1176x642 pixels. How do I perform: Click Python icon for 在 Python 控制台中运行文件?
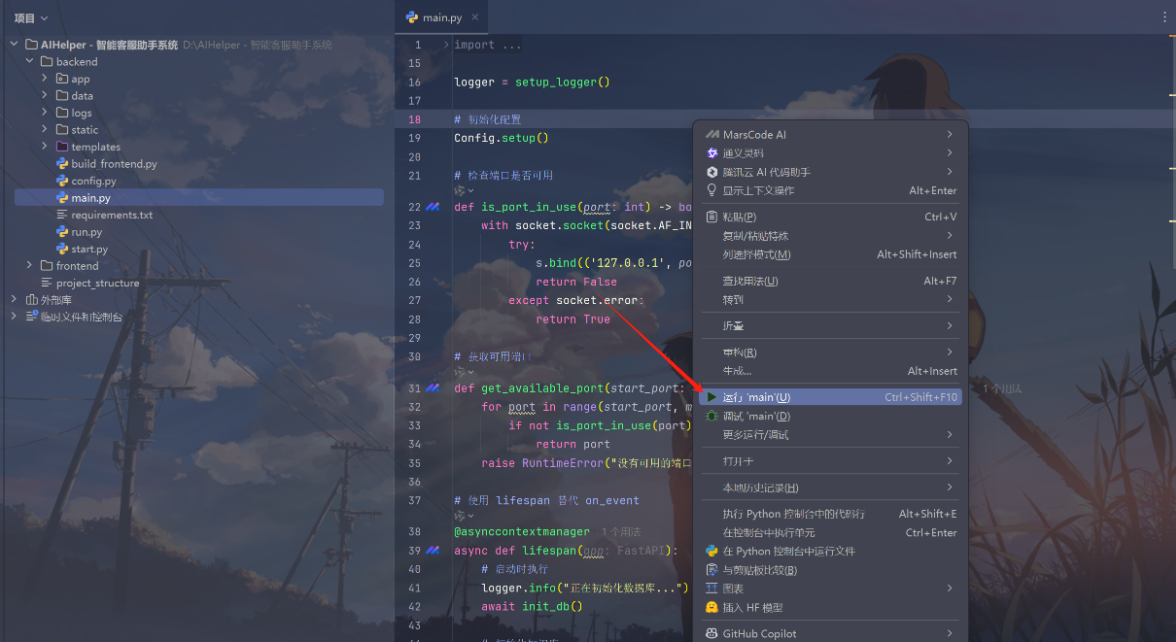click(712, 550)
